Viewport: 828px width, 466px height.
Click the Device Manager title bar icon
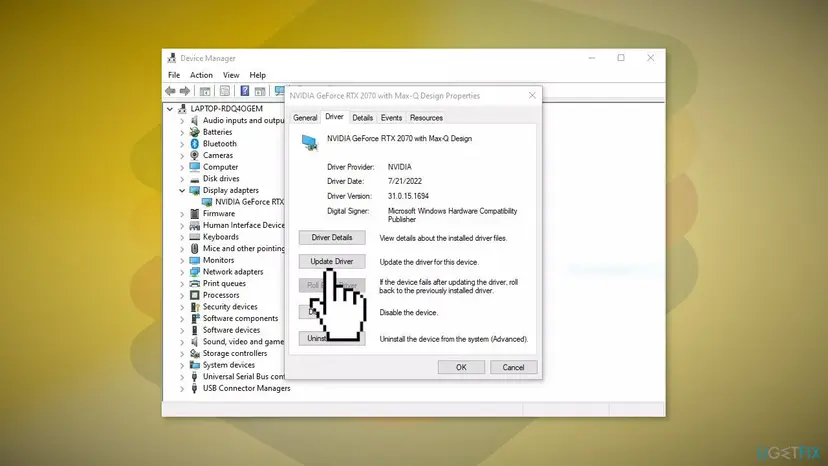coord(172,58)
